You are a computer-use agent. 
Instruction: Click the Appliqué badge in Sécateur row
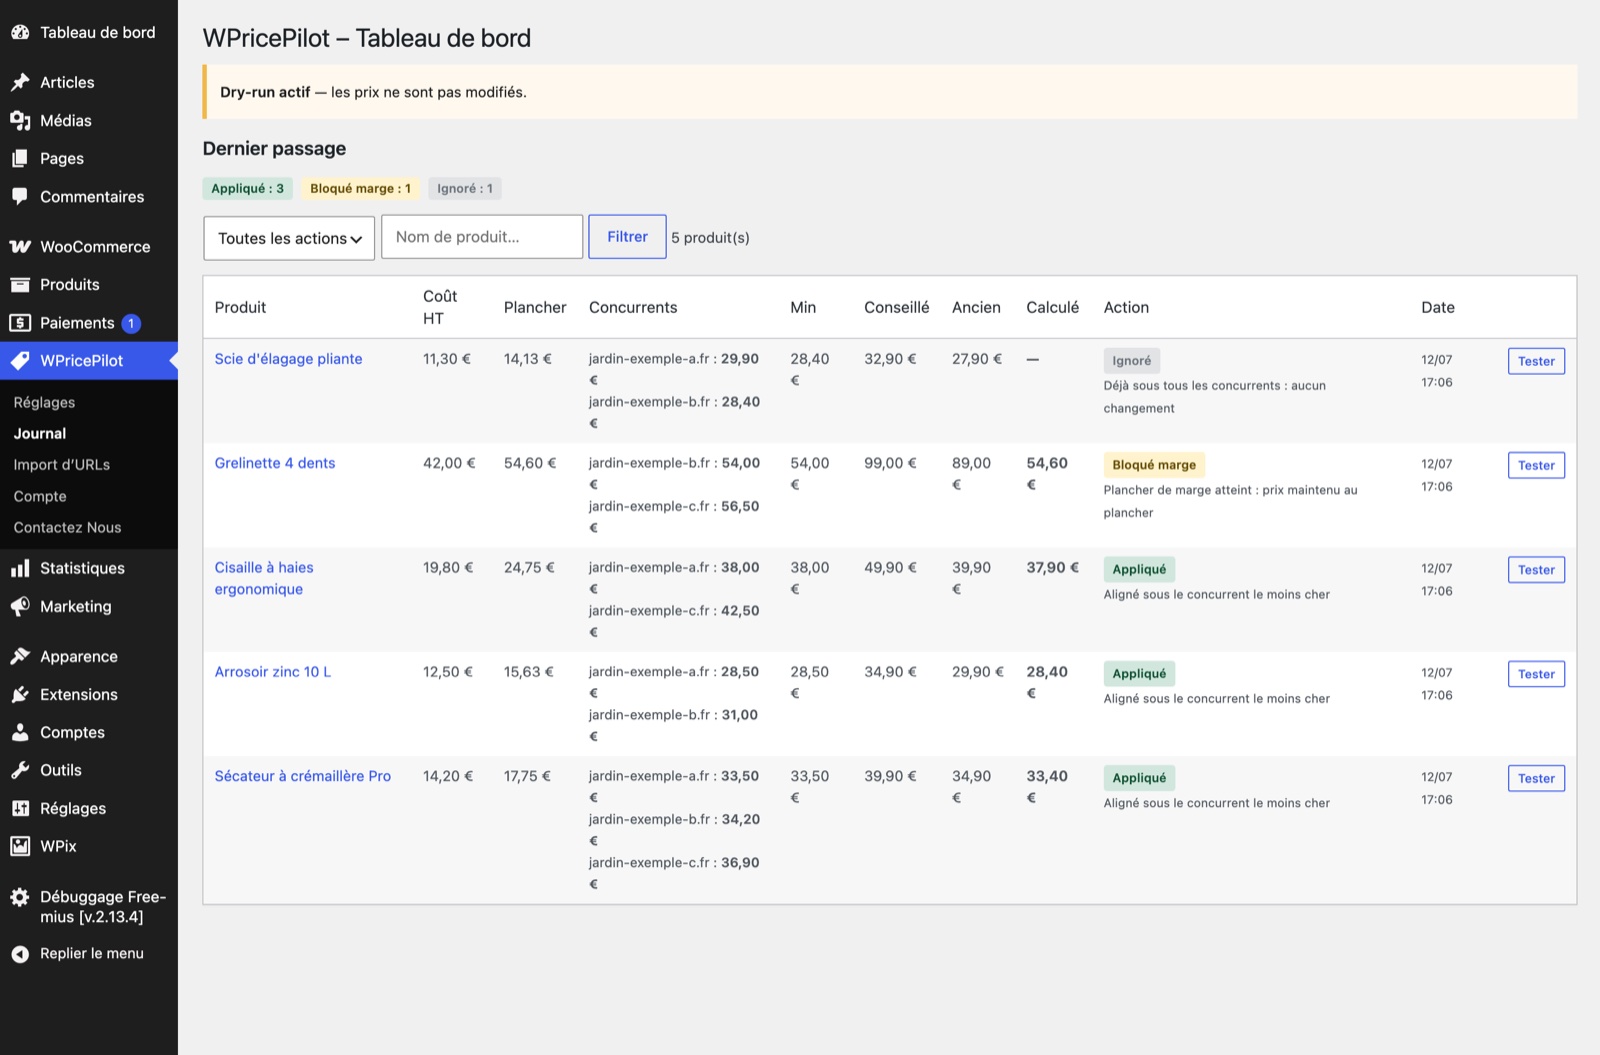coord(1139,778)
